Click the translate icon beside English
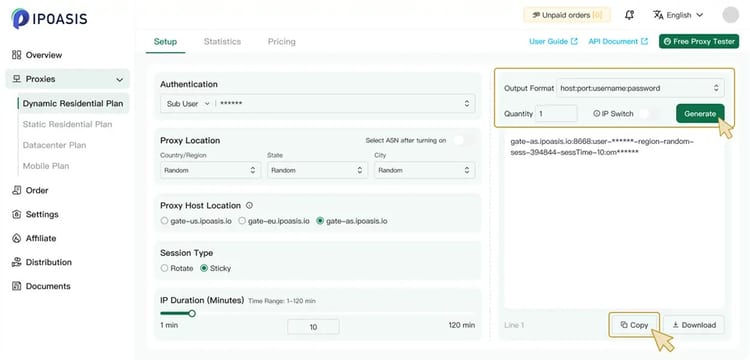 click(658, 15)
